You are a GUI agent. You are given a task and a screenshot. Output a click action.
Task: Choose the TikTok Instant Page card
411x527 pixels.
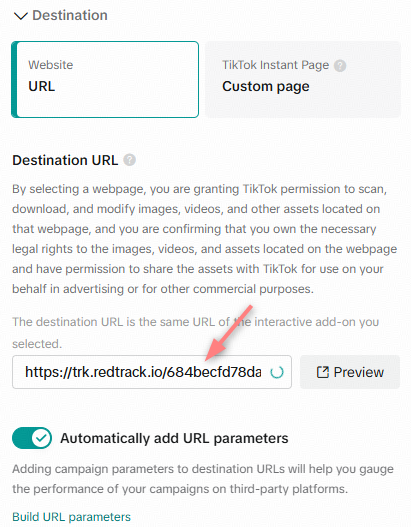tap(303, 79)
